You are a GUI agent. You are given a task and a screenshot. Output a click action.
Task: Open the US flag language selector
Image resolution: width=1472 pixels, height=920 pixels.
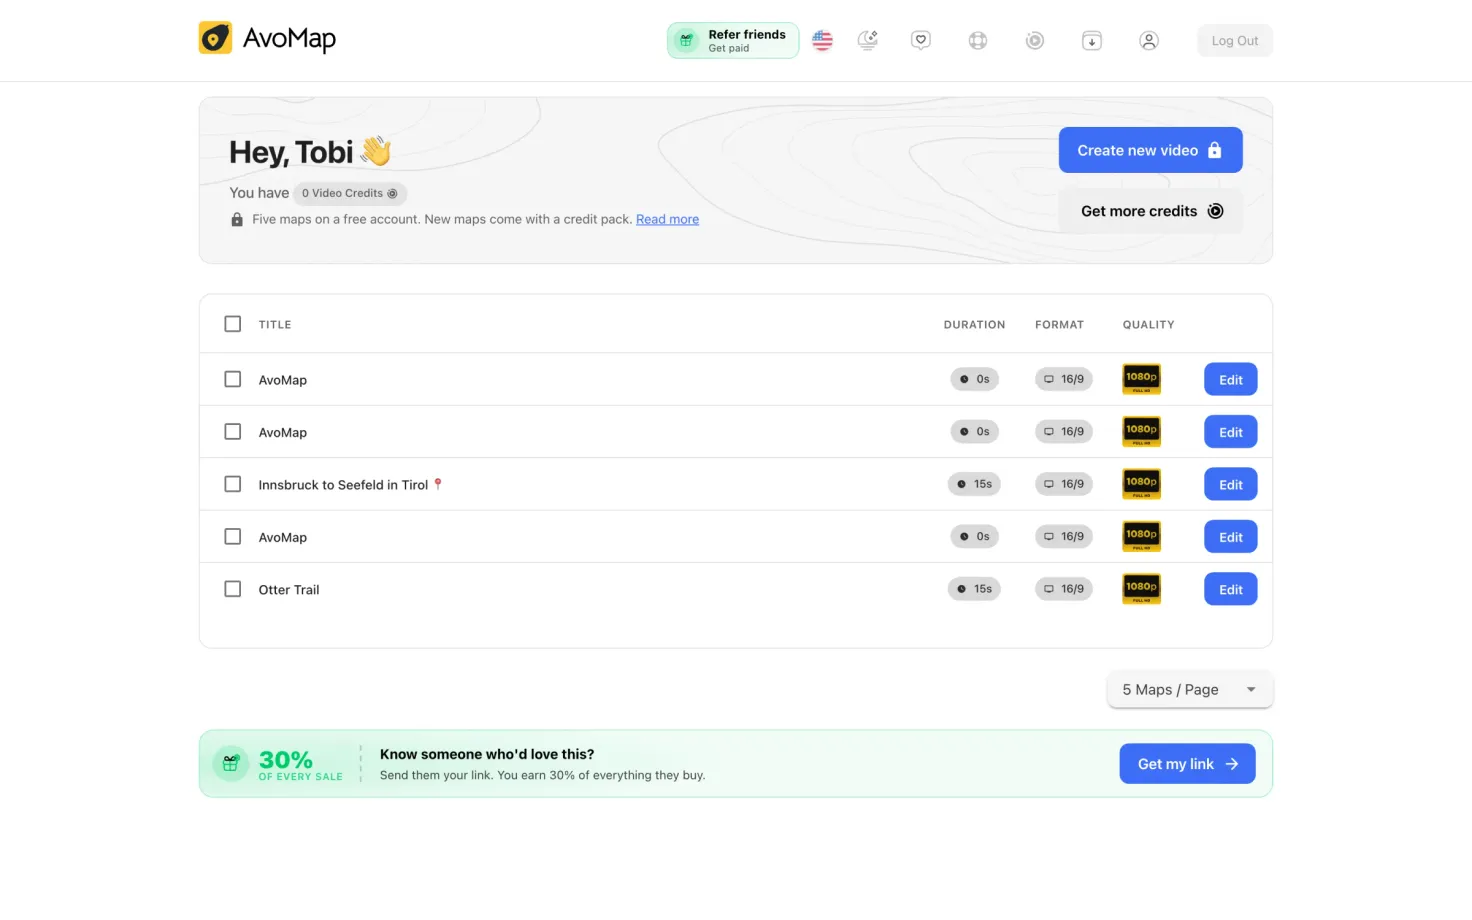(x=822, y=41)
